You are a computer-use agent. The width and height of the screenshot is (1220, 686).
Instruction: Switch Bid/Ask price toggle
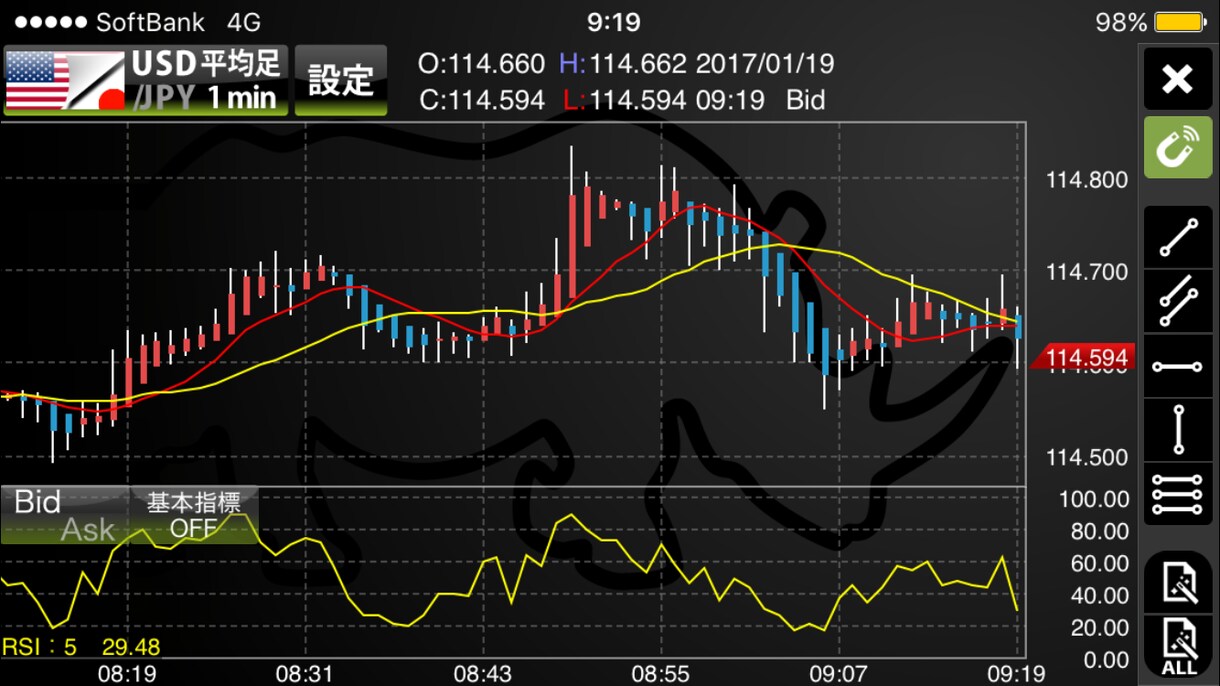click(x=64, y=516)
